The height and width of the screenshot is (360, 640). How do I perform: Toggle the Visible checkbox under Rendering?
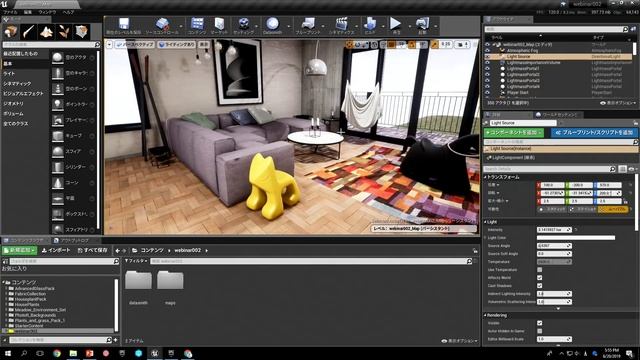(540, 323)
